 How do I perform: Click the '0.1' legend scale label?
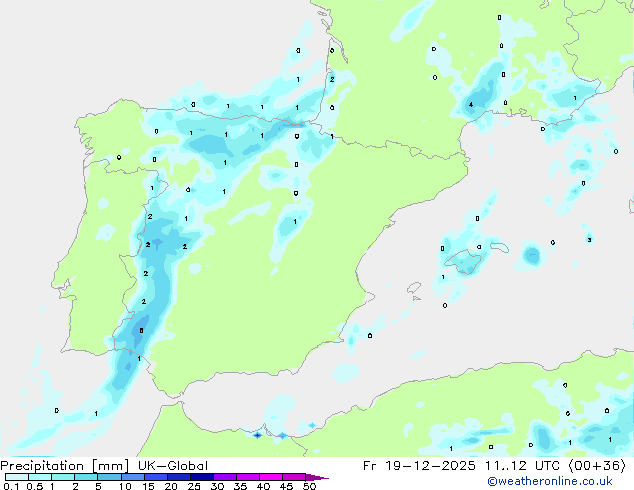point(11,486)
